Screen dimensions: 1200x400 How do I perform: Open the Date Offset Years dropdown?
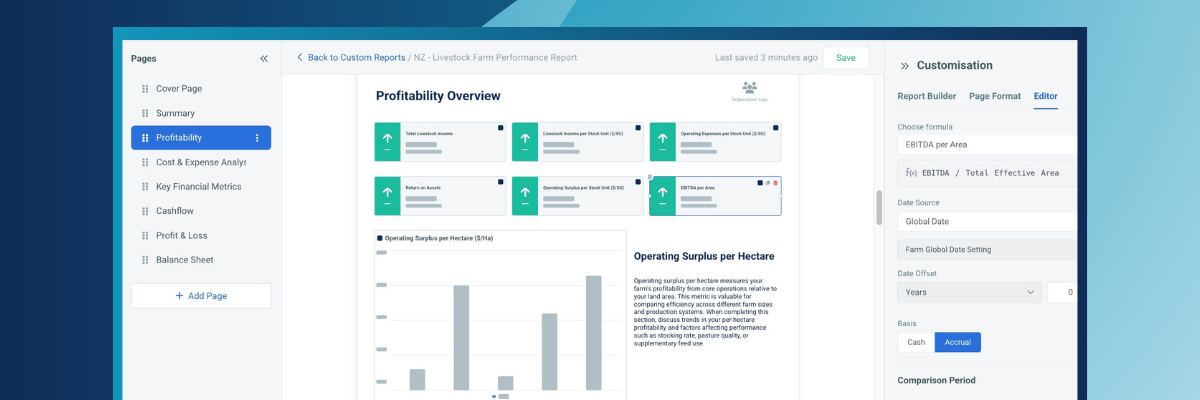coord(969,292)
